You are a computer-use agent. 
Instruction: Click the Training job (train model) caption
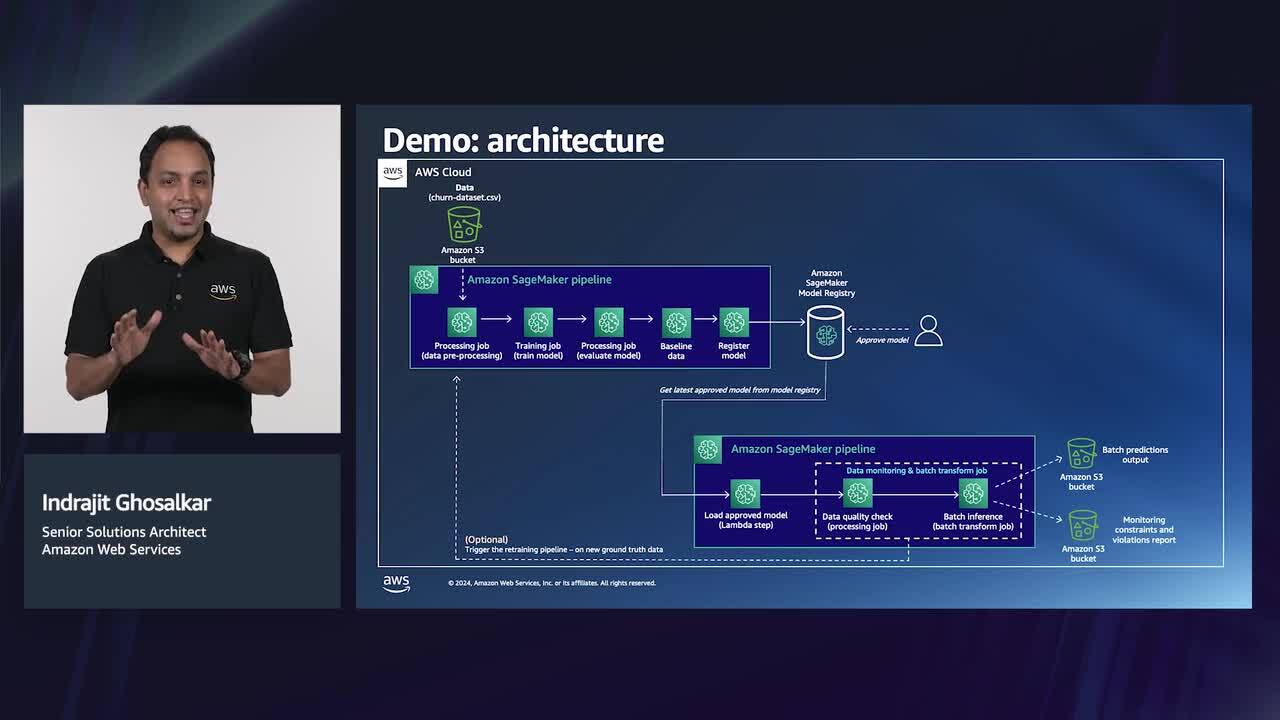coord(538,350)
